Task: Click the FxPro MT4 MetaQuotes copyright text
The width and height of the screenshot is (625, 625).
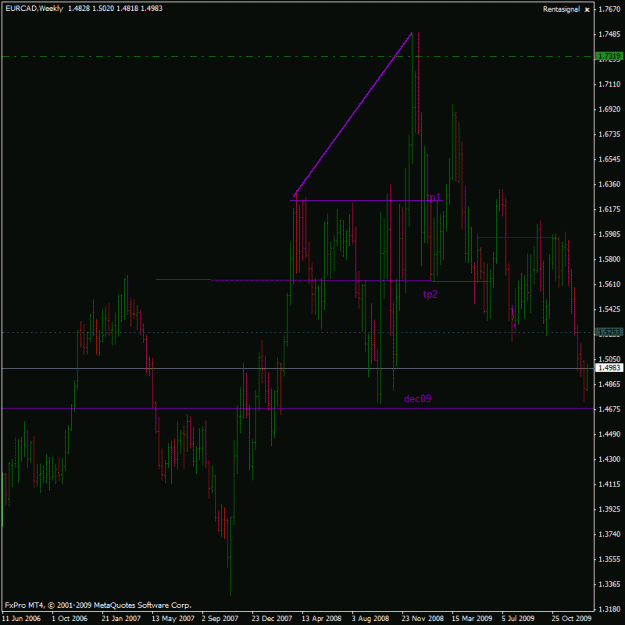Action: pyautogui.click(x=98, y=605)
